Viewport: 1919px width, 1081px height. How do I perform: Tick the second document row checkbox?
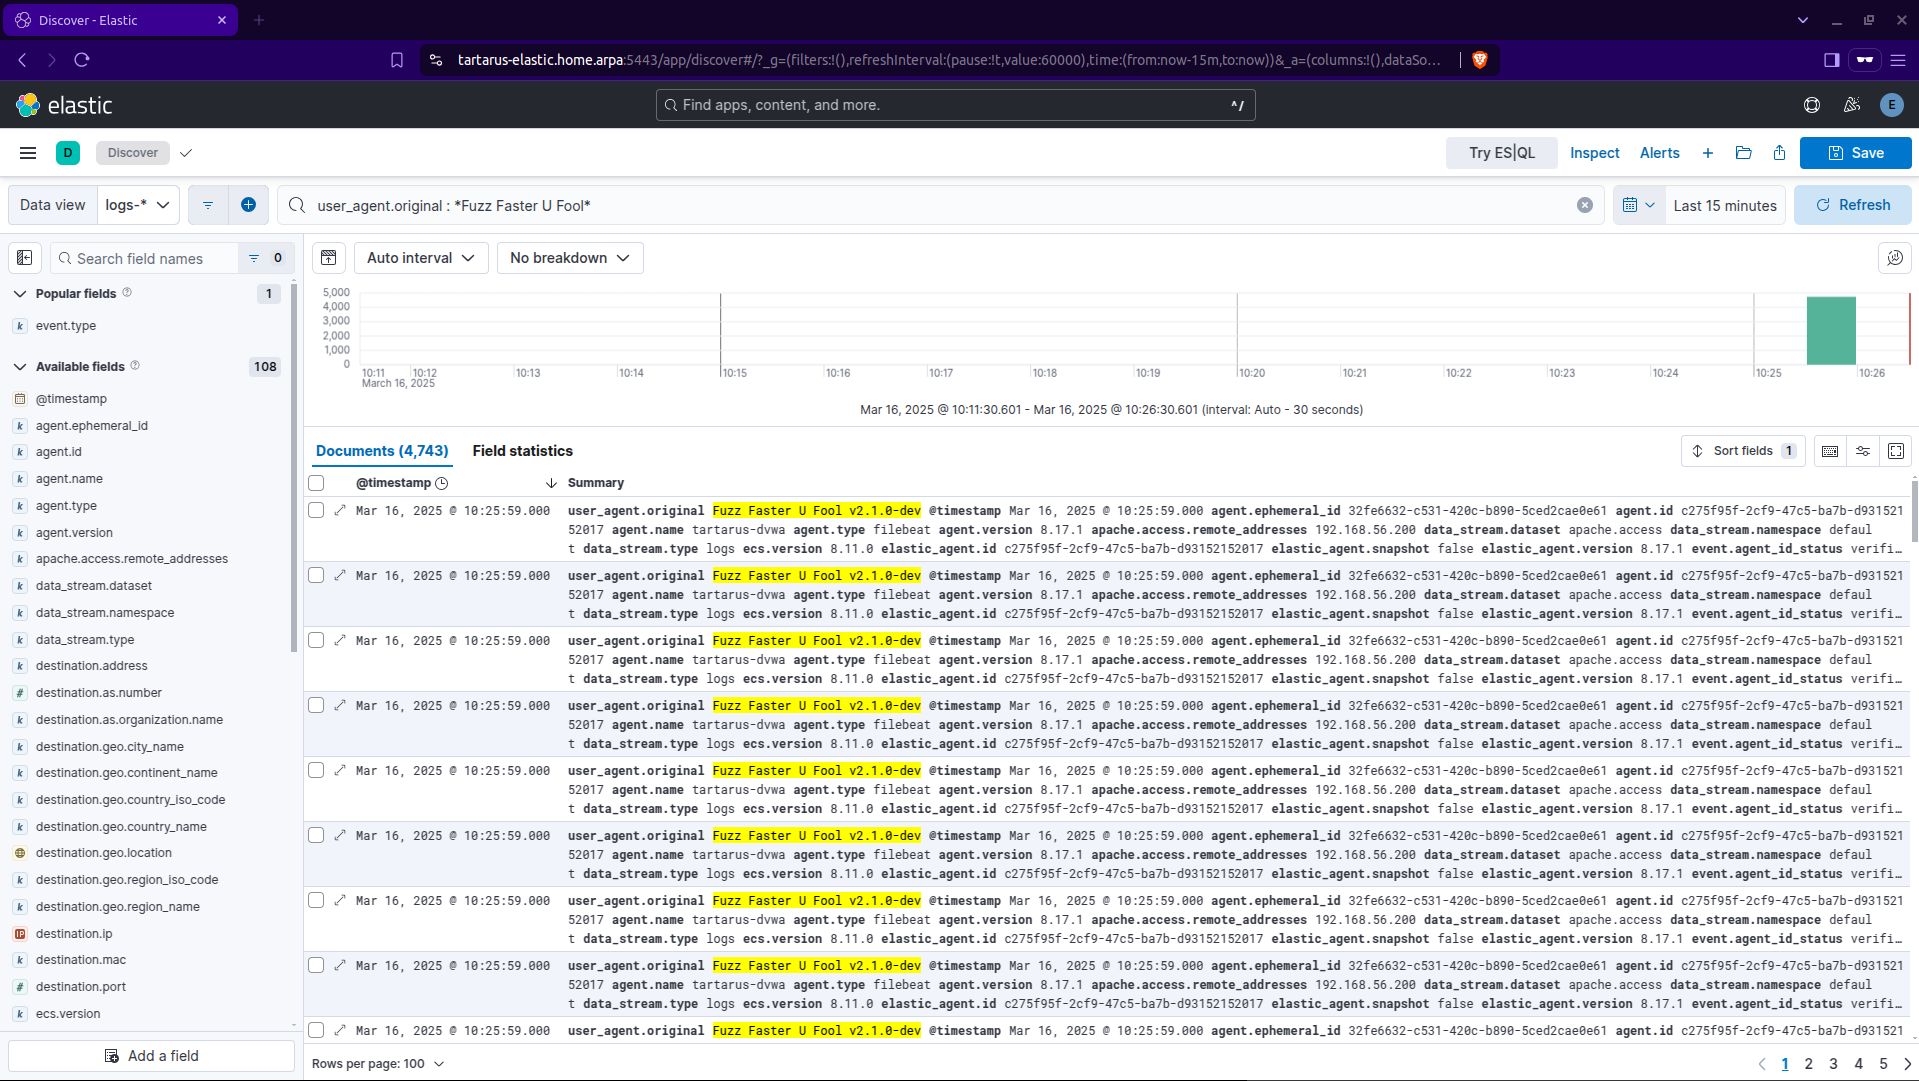pos(316,576)
